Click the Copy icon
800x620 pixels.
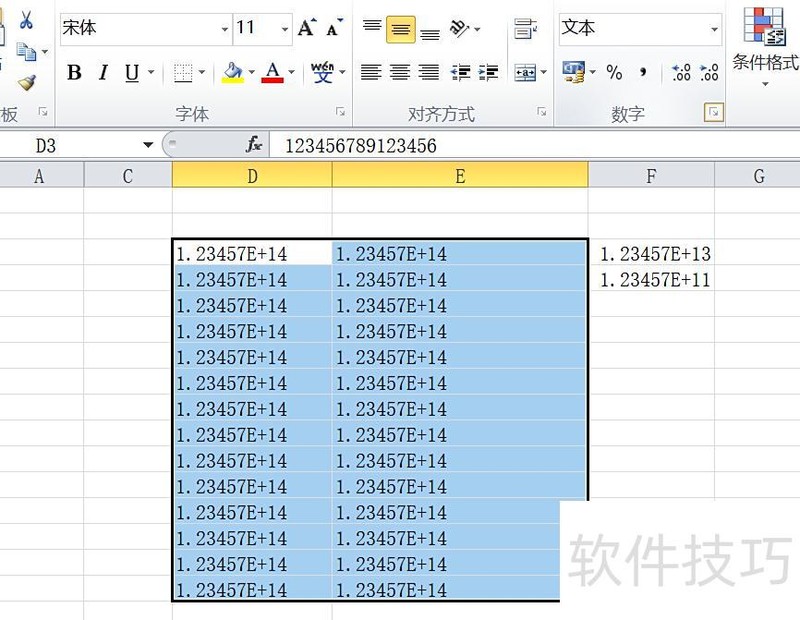[x=26, y=52]
